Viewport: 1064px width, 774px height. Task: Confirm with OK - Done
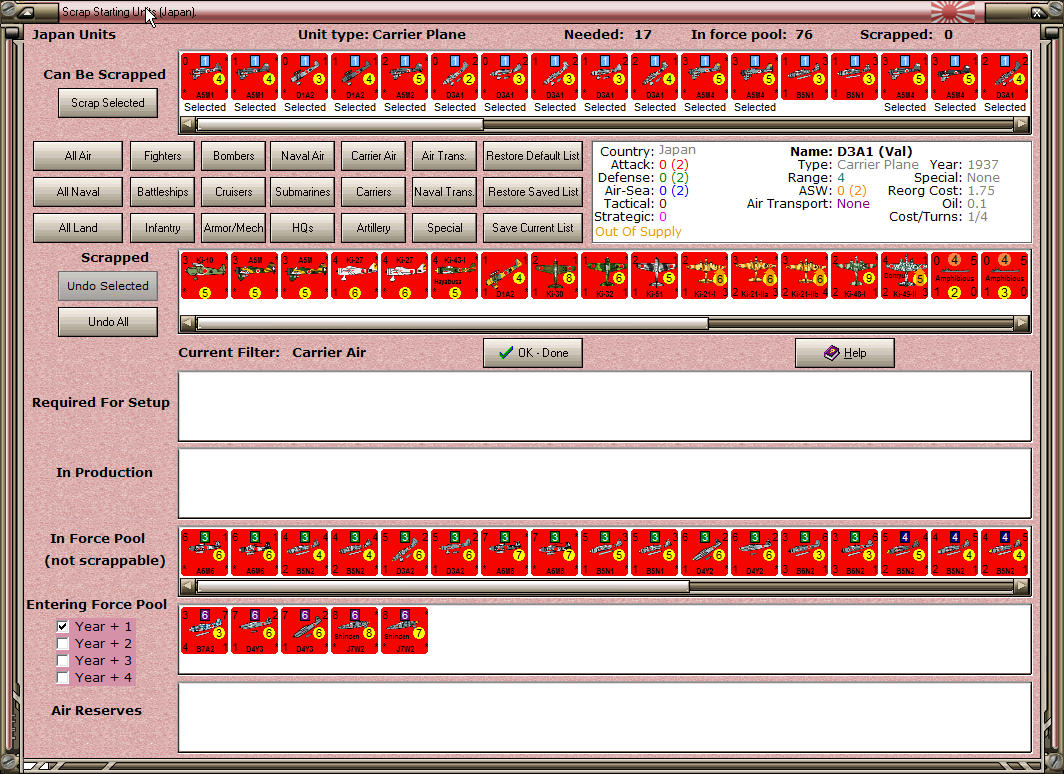[x=533, y=353]
